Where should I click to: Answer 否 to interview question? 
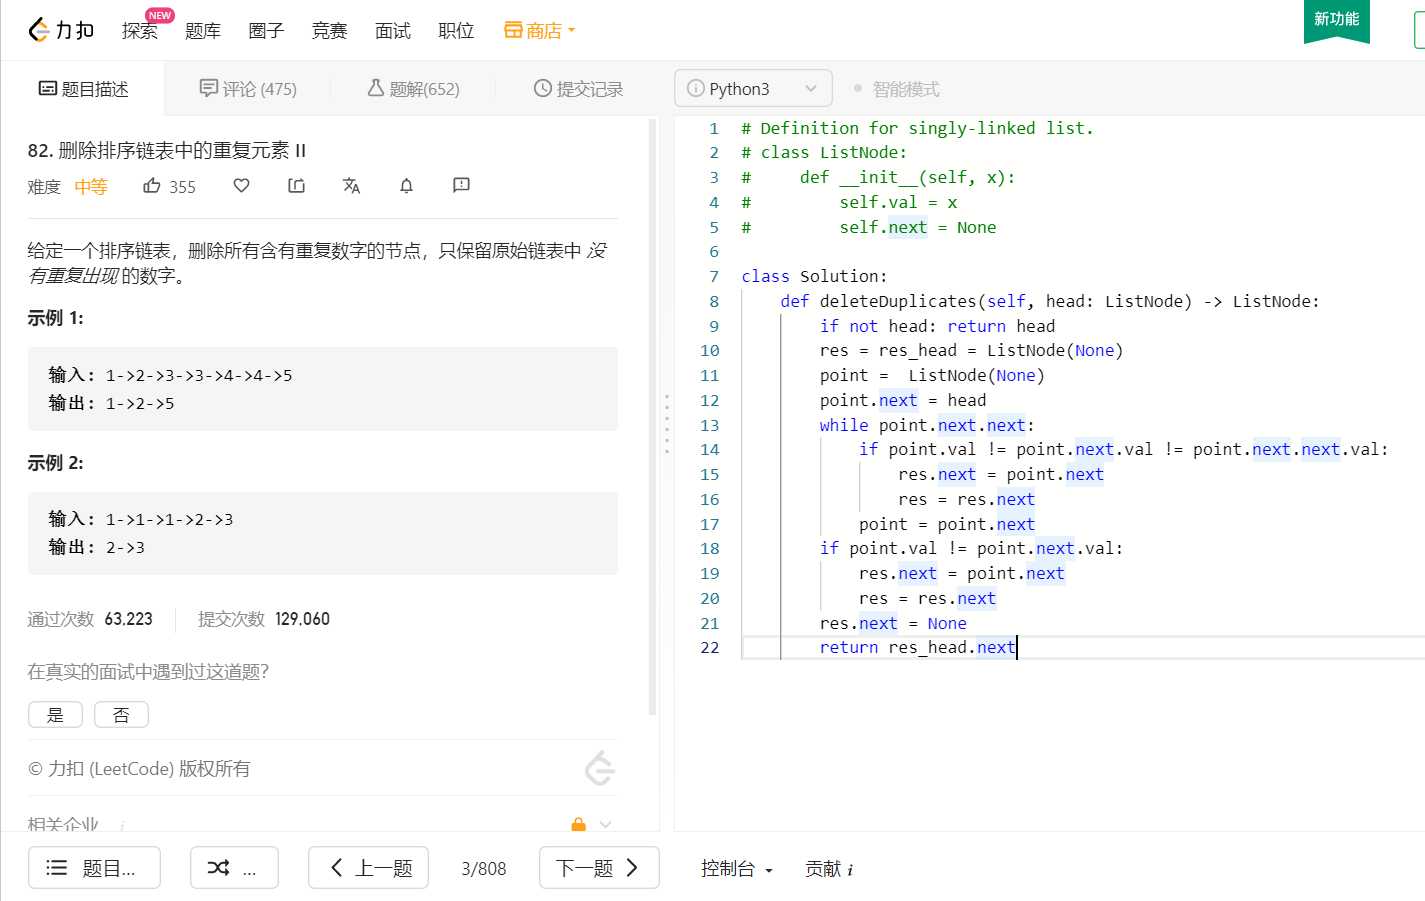point(121,714)
